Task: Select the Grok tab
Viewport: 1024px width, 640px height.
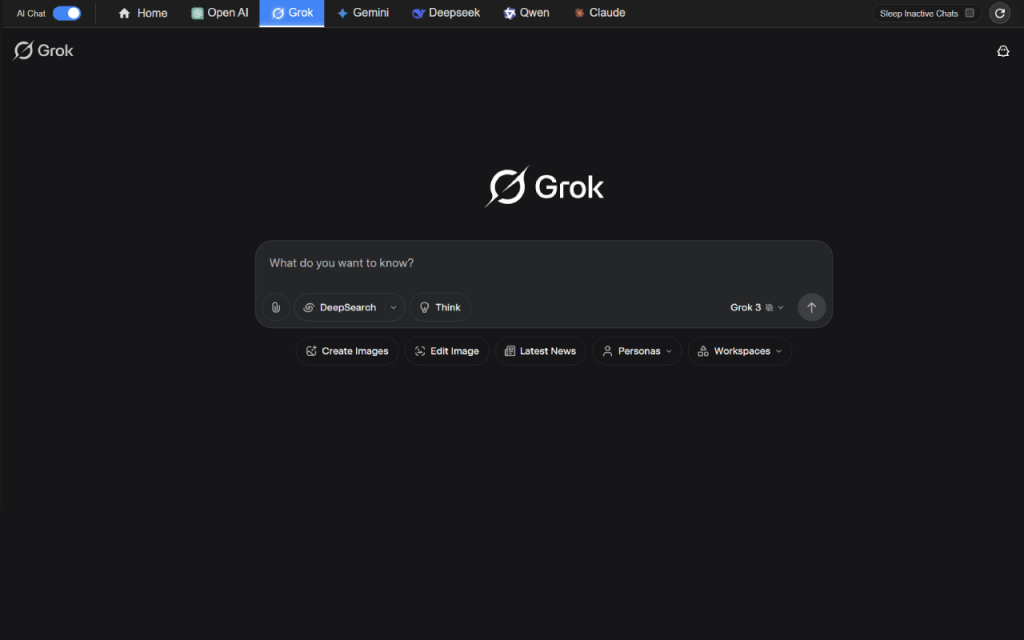Action: click(292, 13)
